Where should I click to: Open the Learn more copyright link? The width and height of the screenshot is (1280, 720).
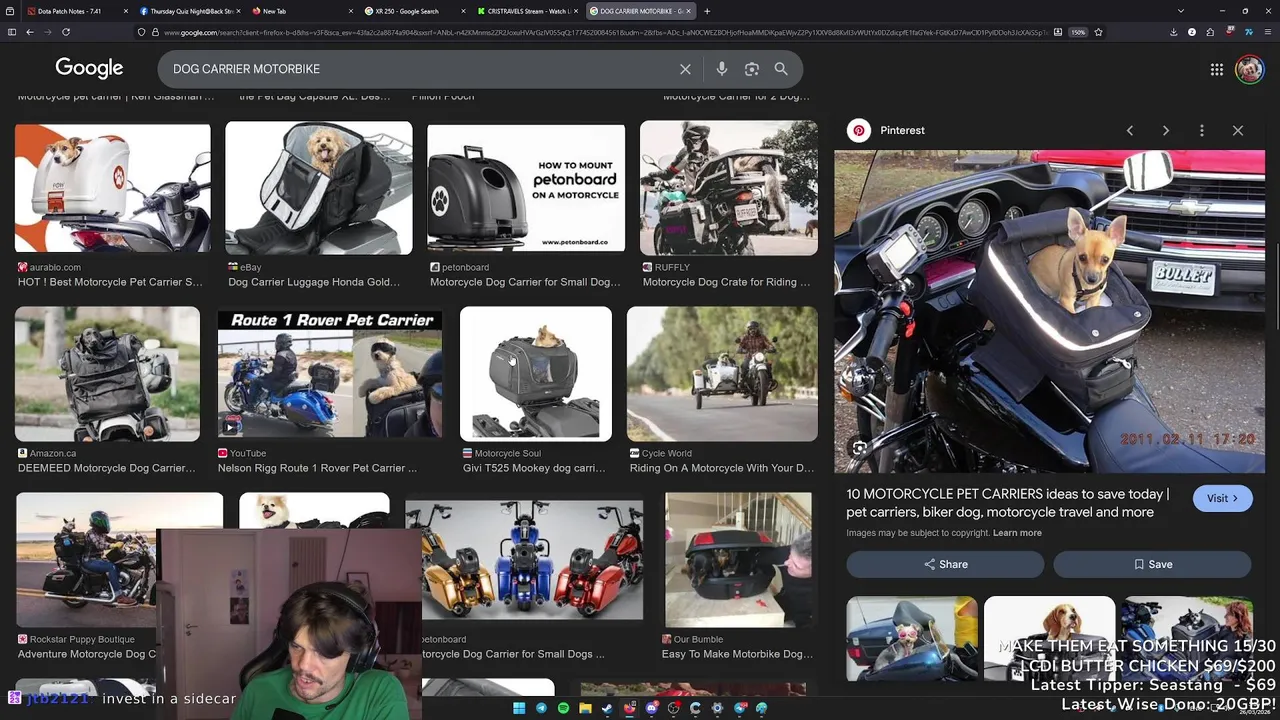pyautogui.click(x=1017, y=533)
